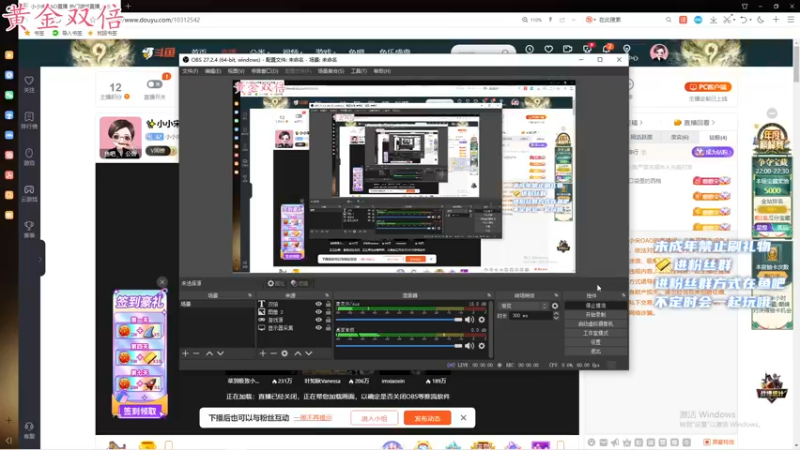Click the 'don't remind again' link
This screenshot has height=450, width=800.
click(313, 418)
